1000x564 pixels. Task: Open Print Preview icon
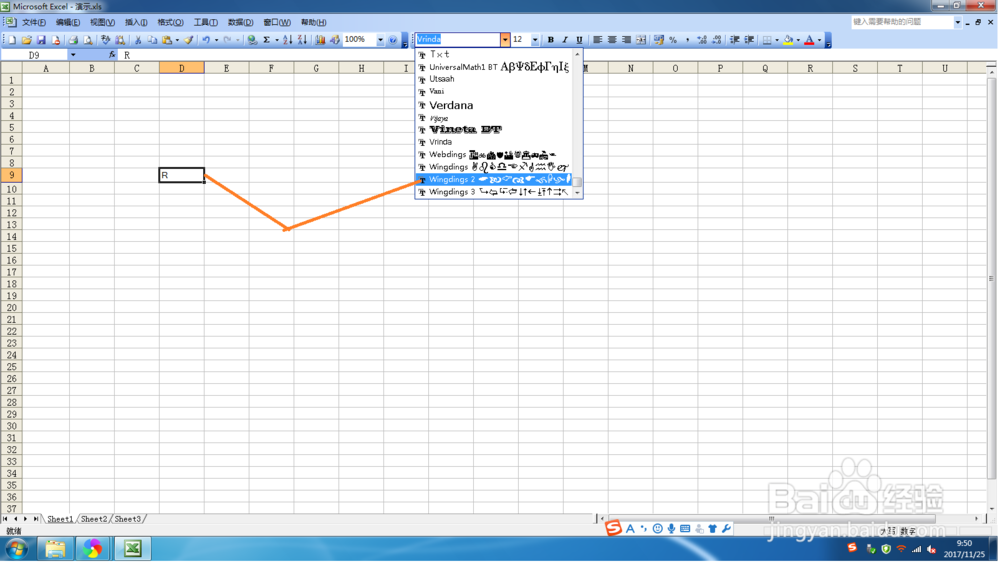click(x=88, y=40)
